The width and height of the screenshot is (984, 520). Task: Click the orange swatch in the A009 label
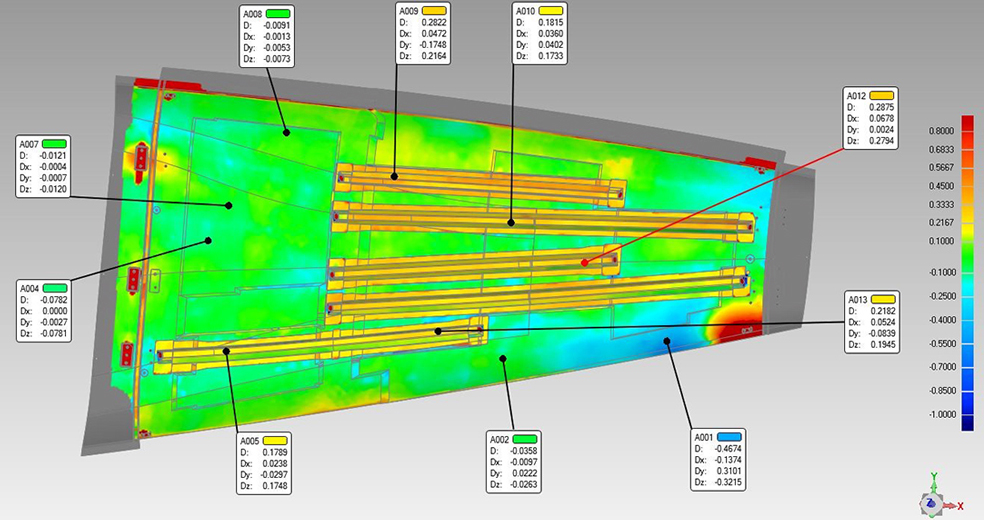click(433, 11)
